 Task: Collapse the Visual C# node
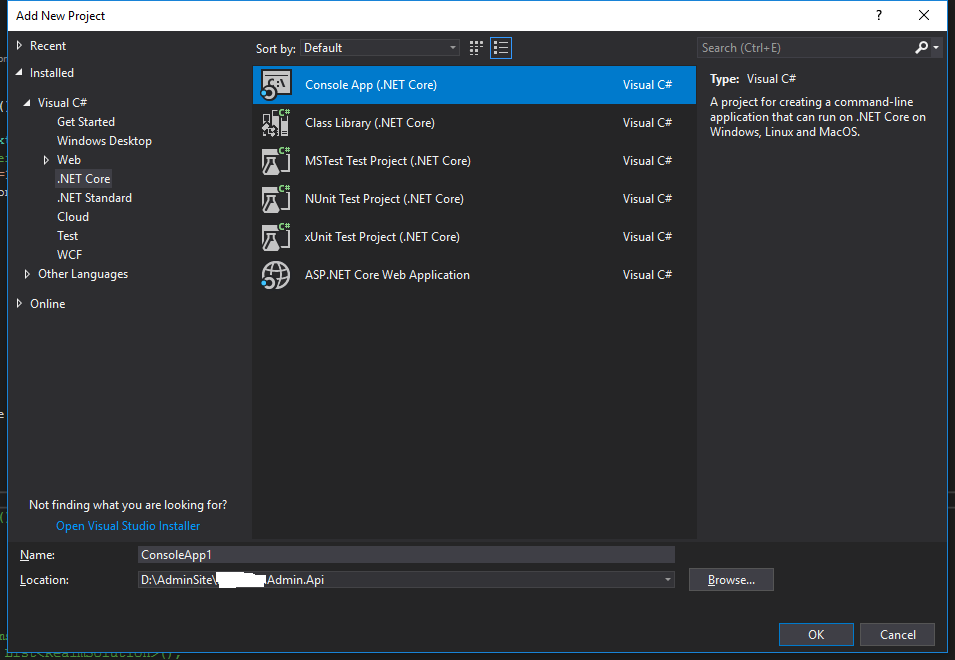pyautogui.click(x=27, y=103)
